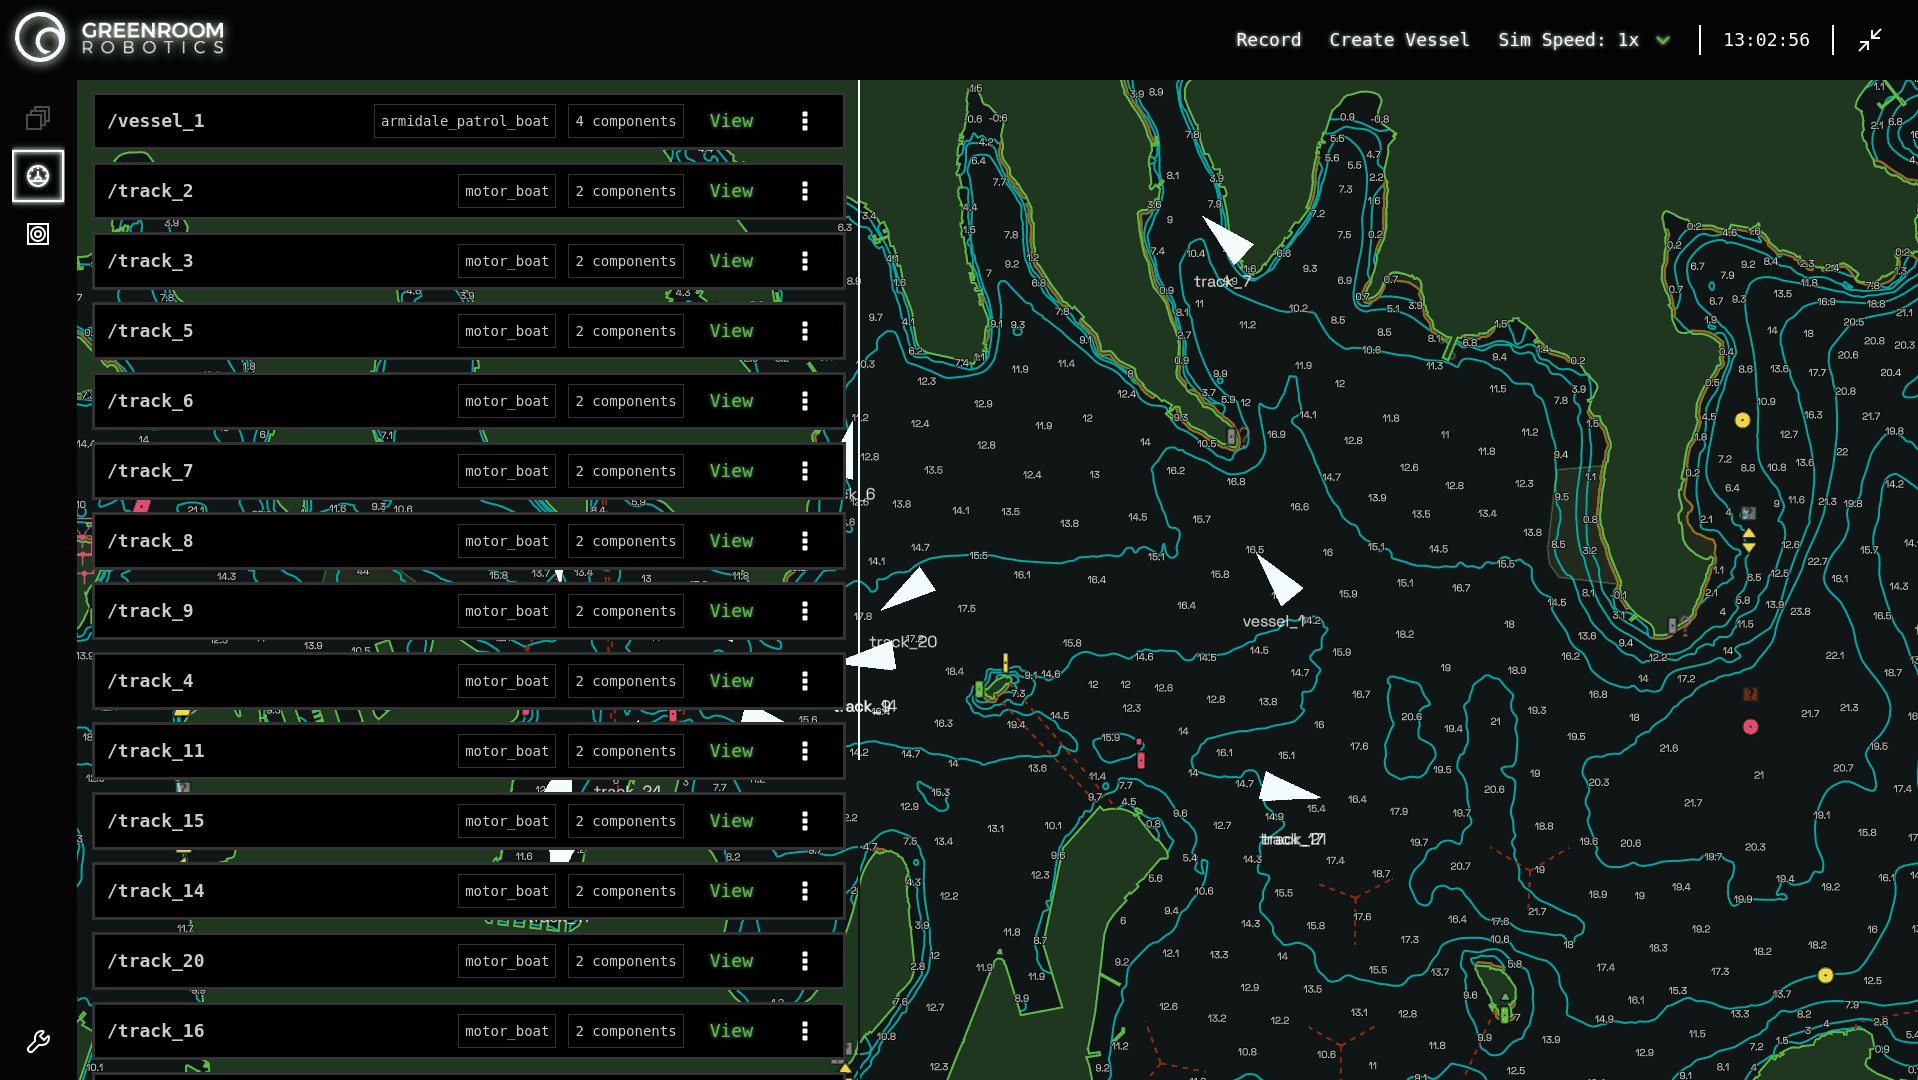This screenshot has width=1918, height=1080.
Task: Open the more-options menu for /track_4
Action: click(805, 681)
